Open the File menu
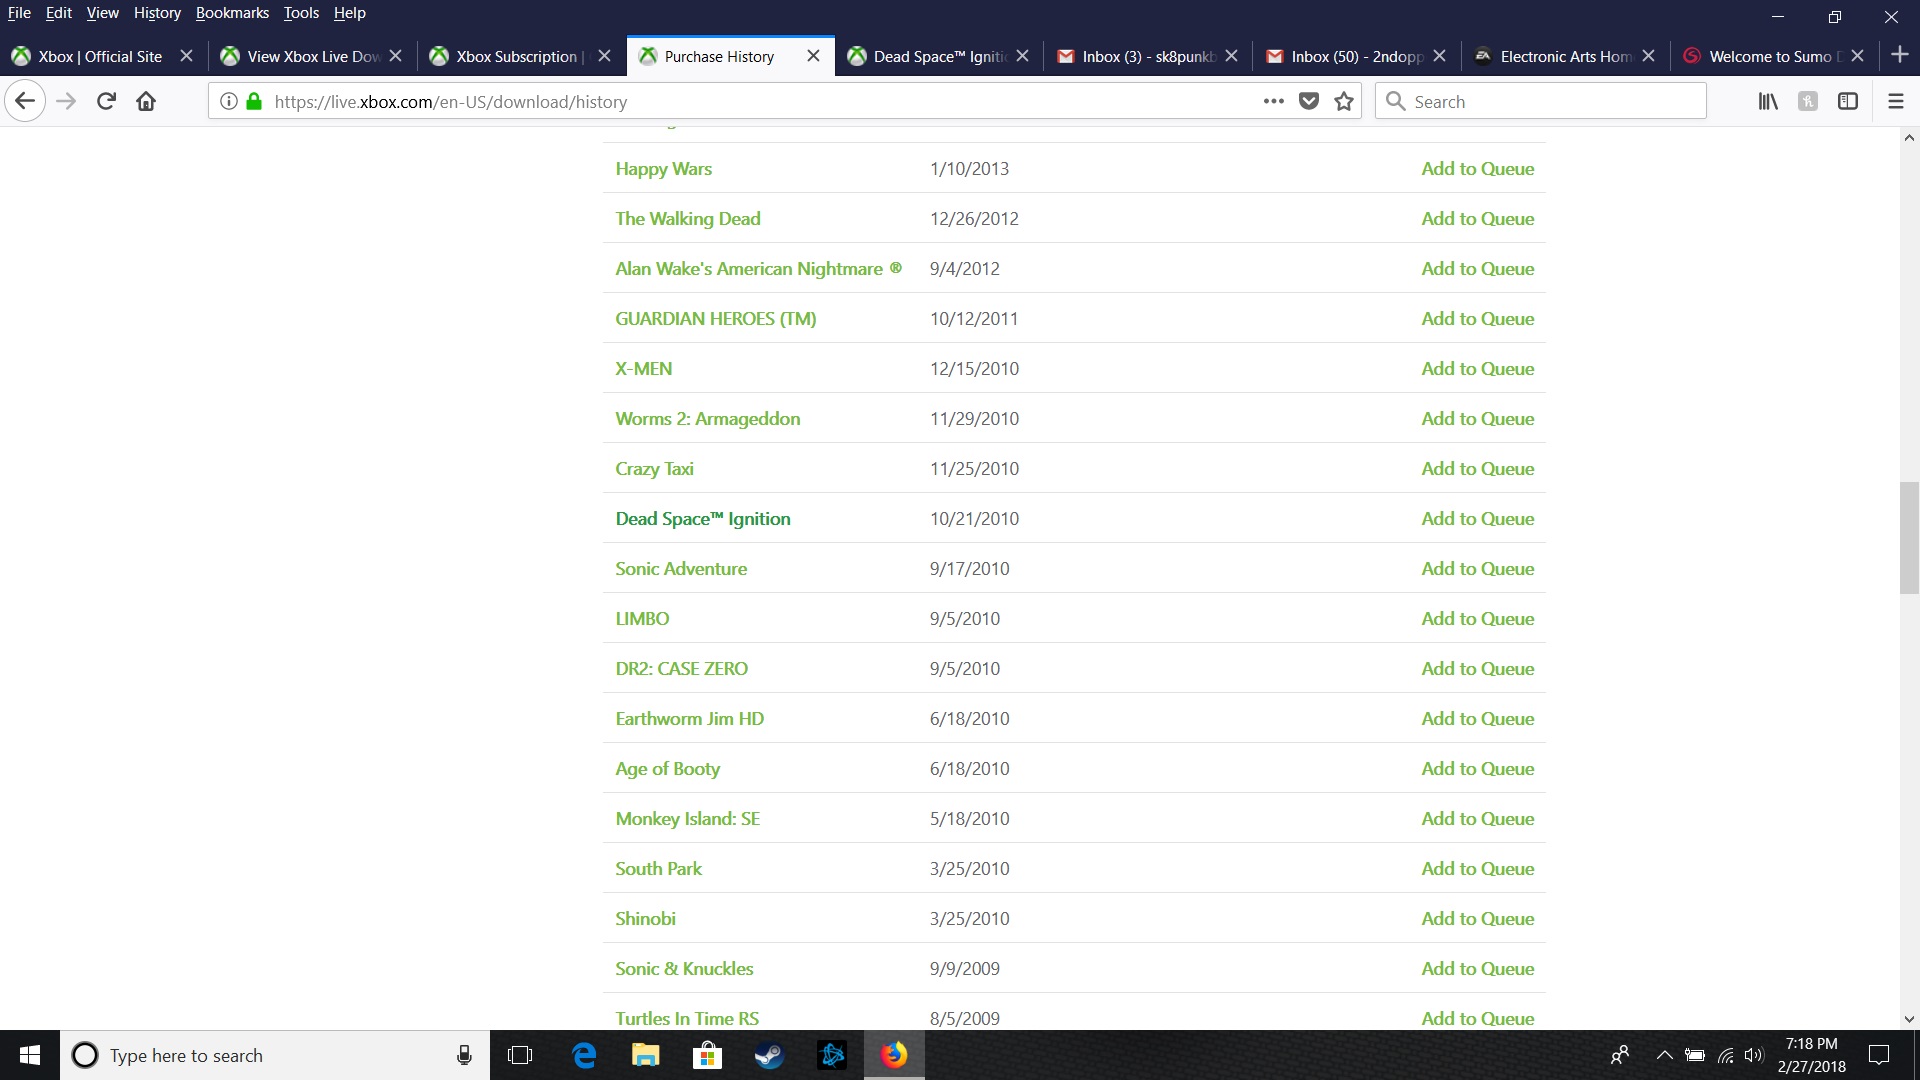The height and width of the screenshot is (1080, 1920). (19, 13)
